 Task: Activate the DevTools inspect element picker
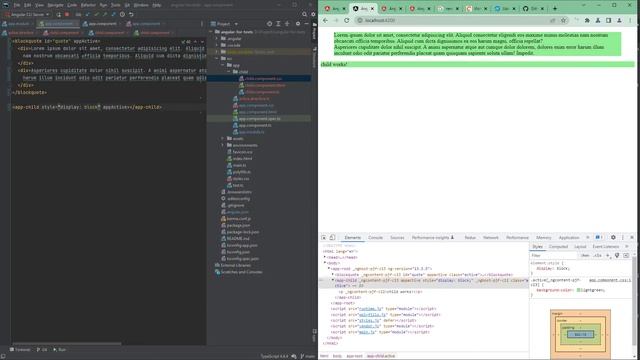(324, 238)
